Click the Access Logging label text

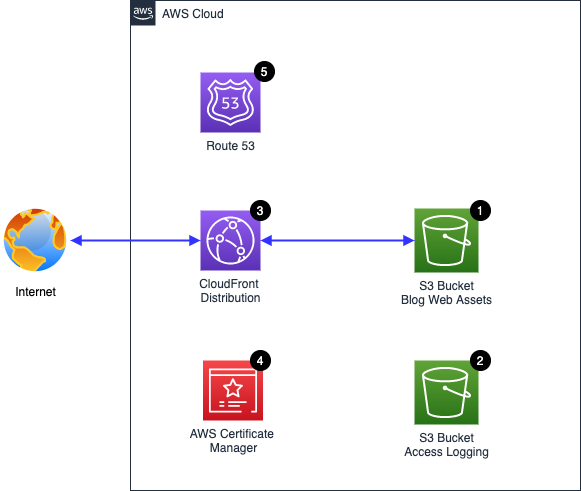pyautogui.click(x=446, y=452)
